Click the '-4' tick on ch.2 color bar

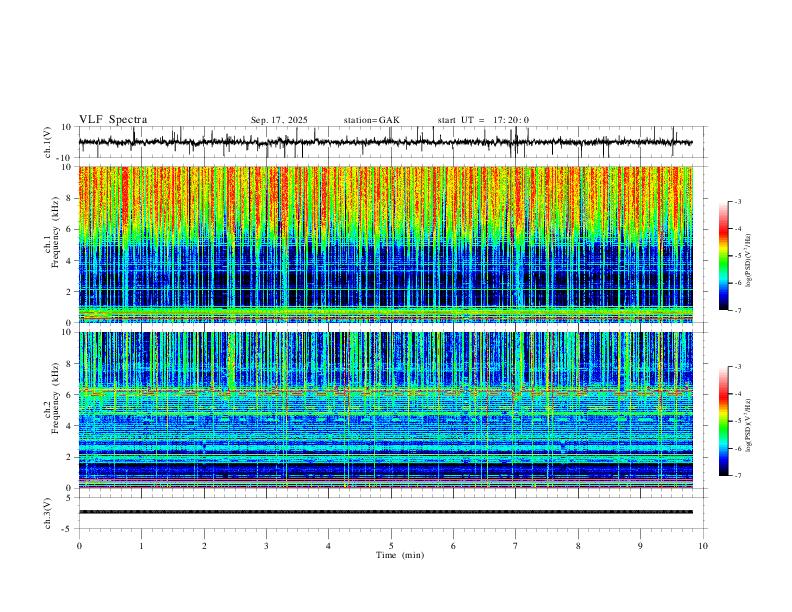737,394
